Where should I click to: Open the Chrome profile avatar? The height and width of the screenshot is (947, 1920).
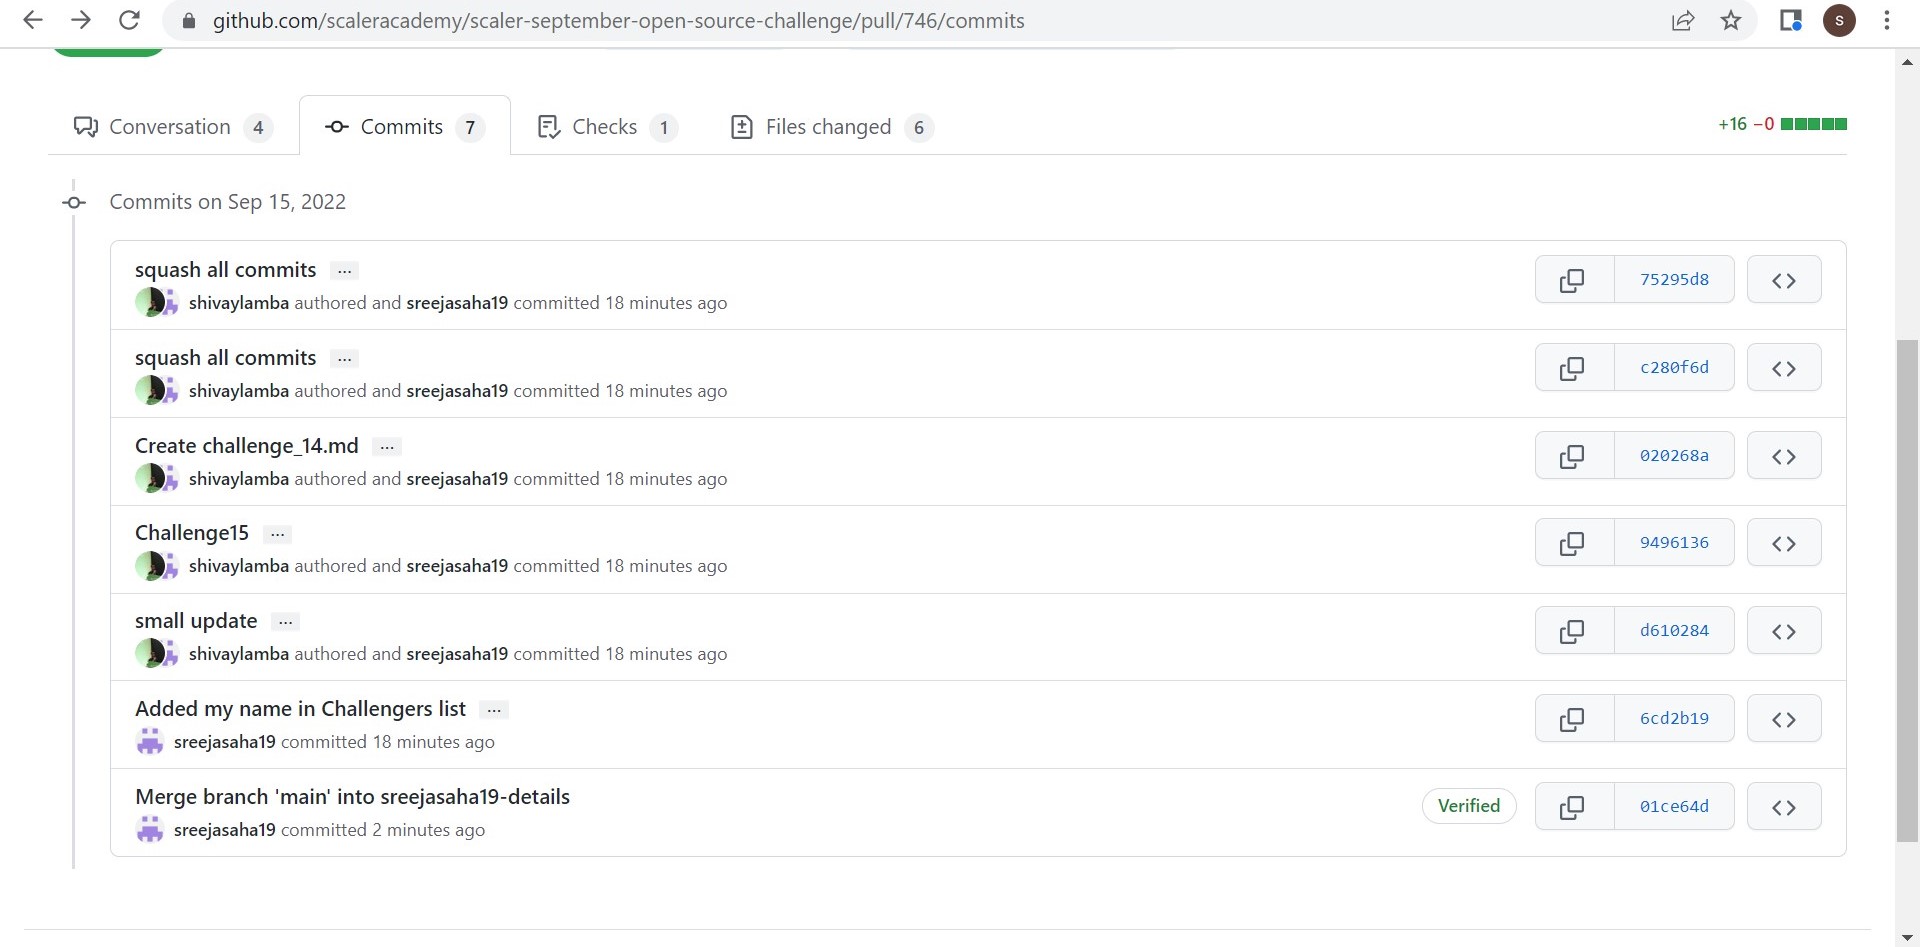1839,20
